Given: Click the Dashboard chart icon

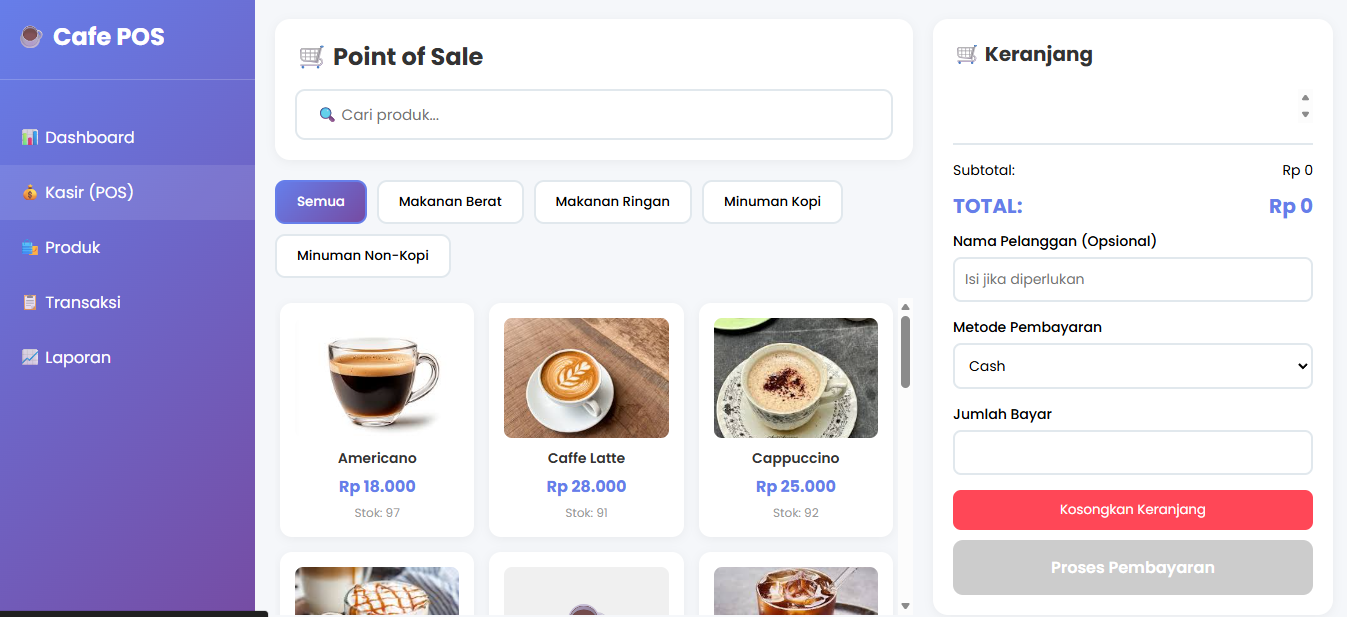Looking at the screenshot, I should point(30,137).
